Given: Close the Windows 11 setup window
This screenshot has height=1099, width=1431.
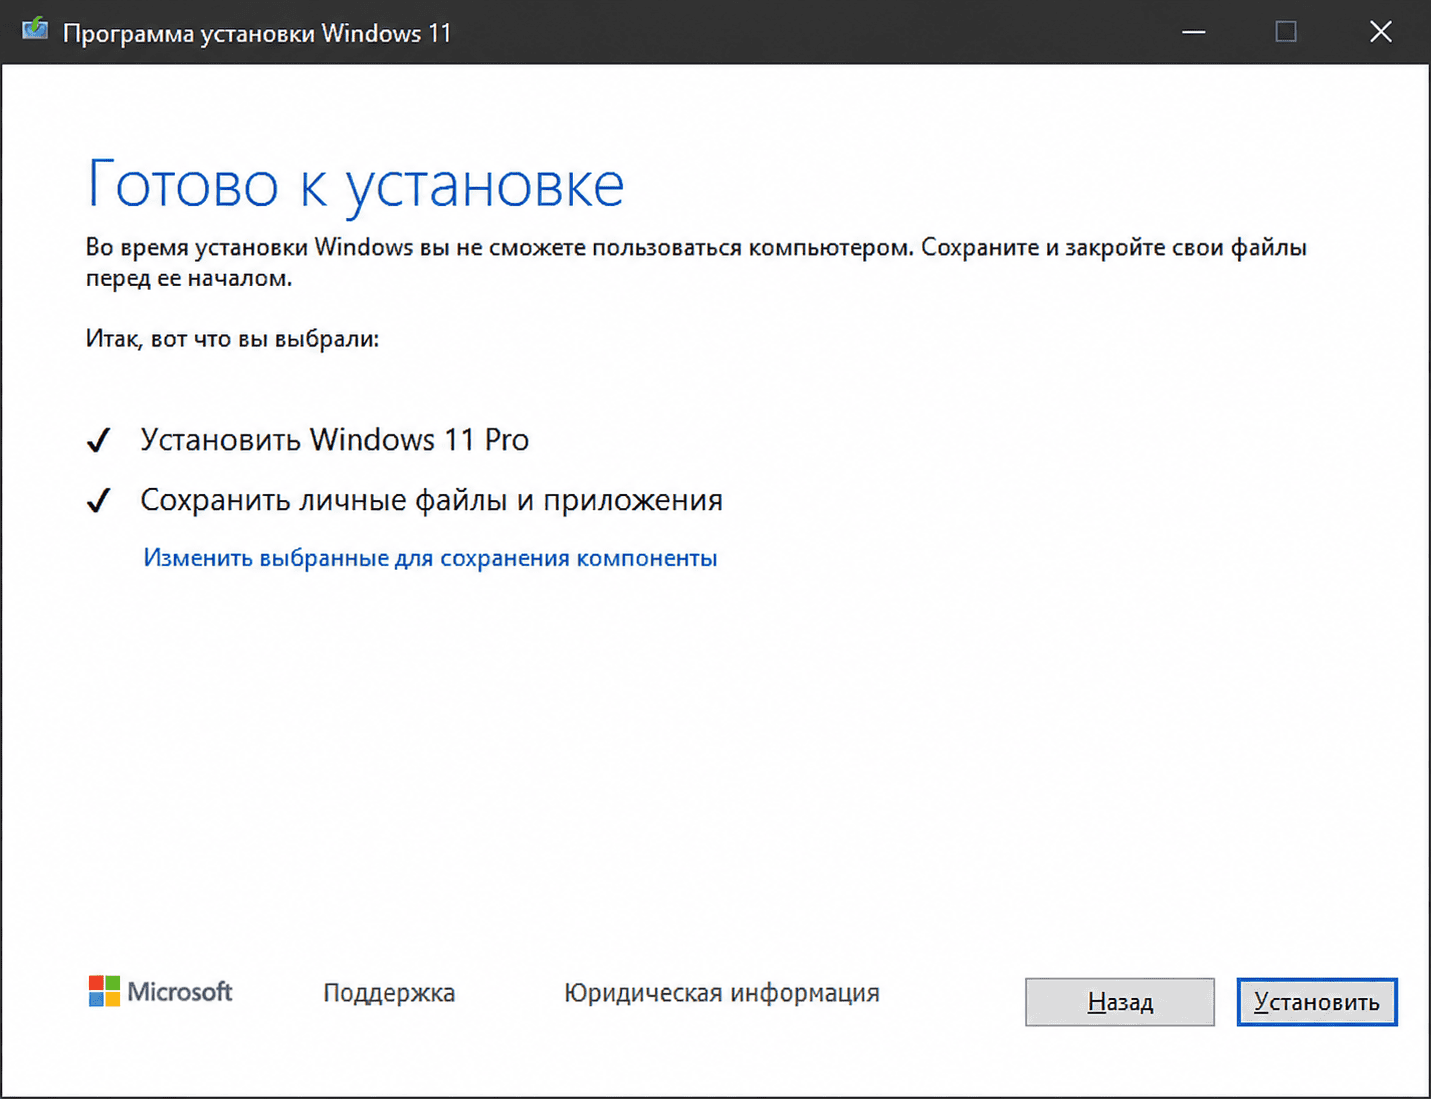Looking at the screenshot, I should pos(1380,32).
